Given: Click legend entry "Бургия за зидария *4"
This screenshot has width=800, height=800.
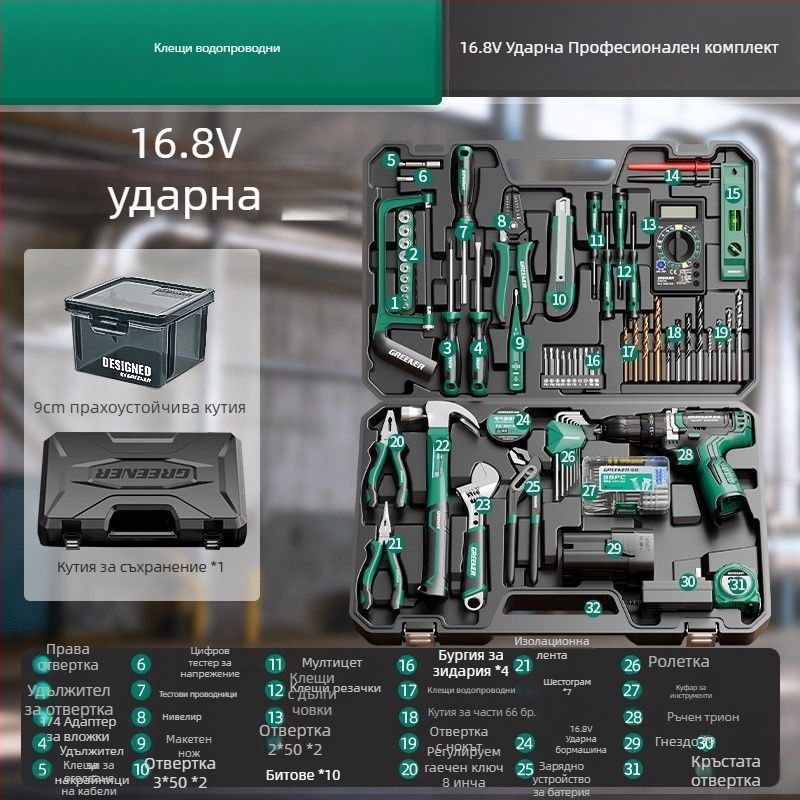Looking at the screenshot, I should (470, 663).
